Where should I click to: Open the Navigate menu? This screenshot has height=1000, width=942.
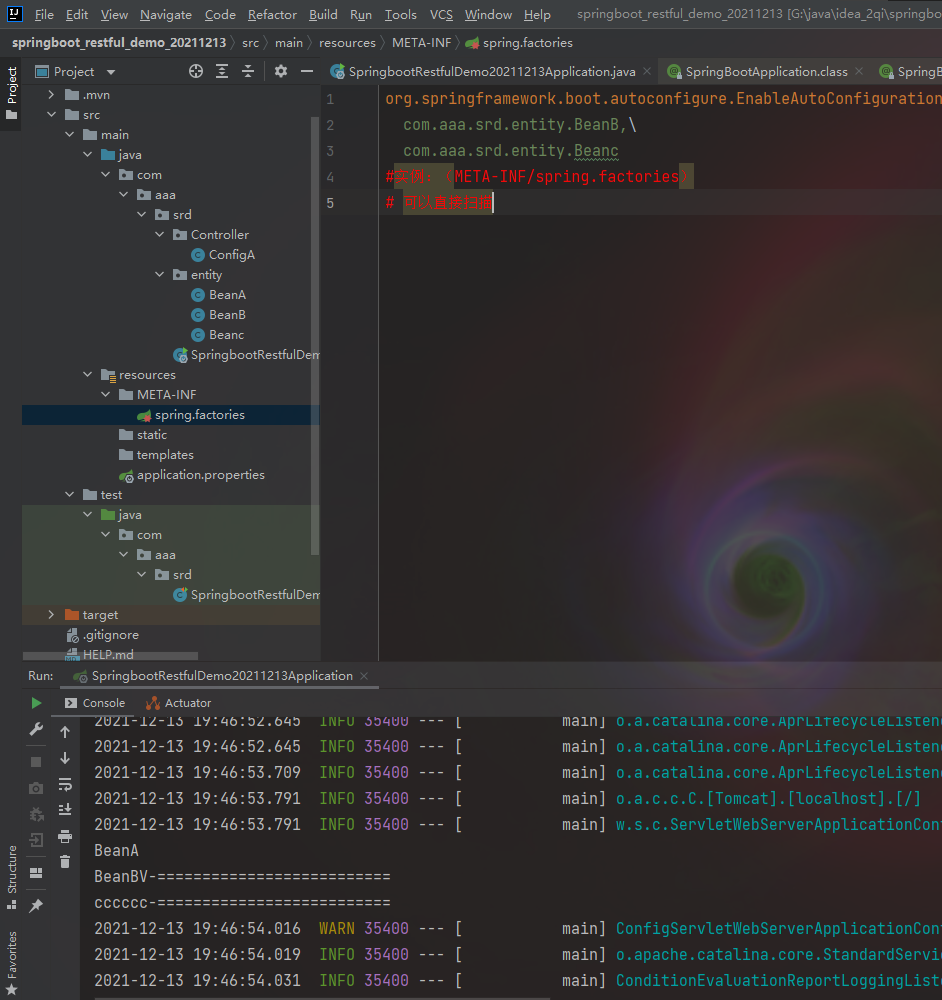pos(166,15)
